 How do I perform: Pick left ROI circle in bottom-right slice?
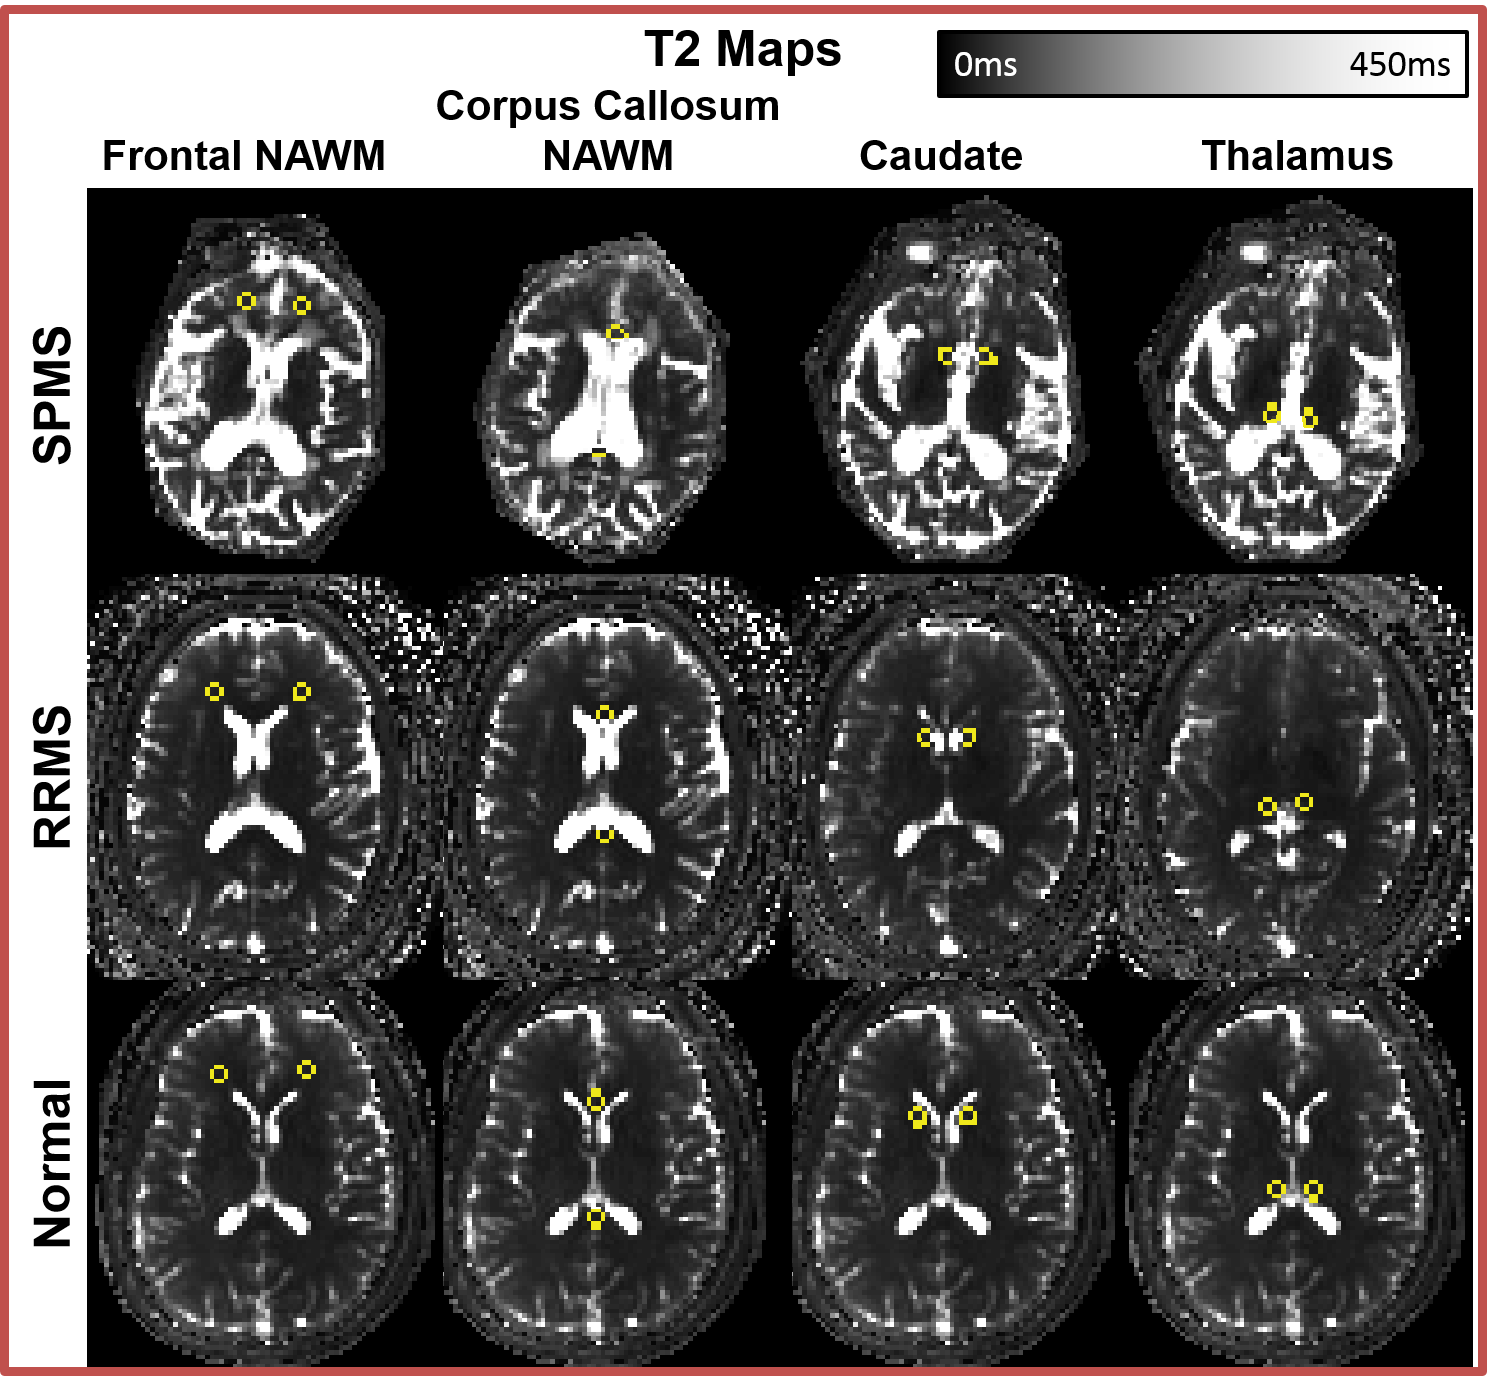point(1276,1188)
